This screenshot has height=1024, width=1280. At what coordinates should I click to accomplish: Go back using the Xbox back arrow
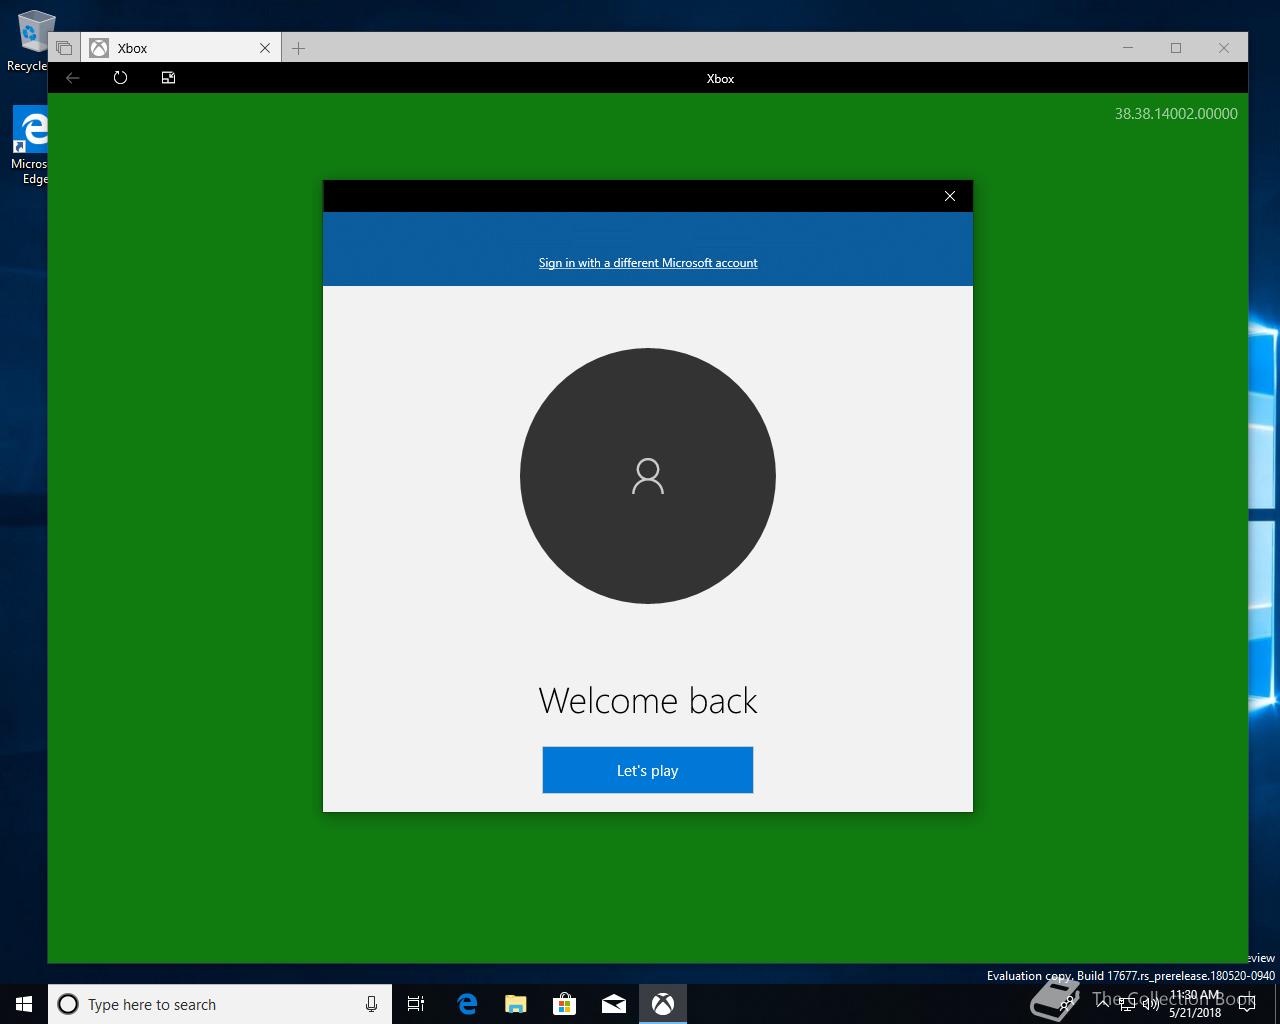(73, 78)
